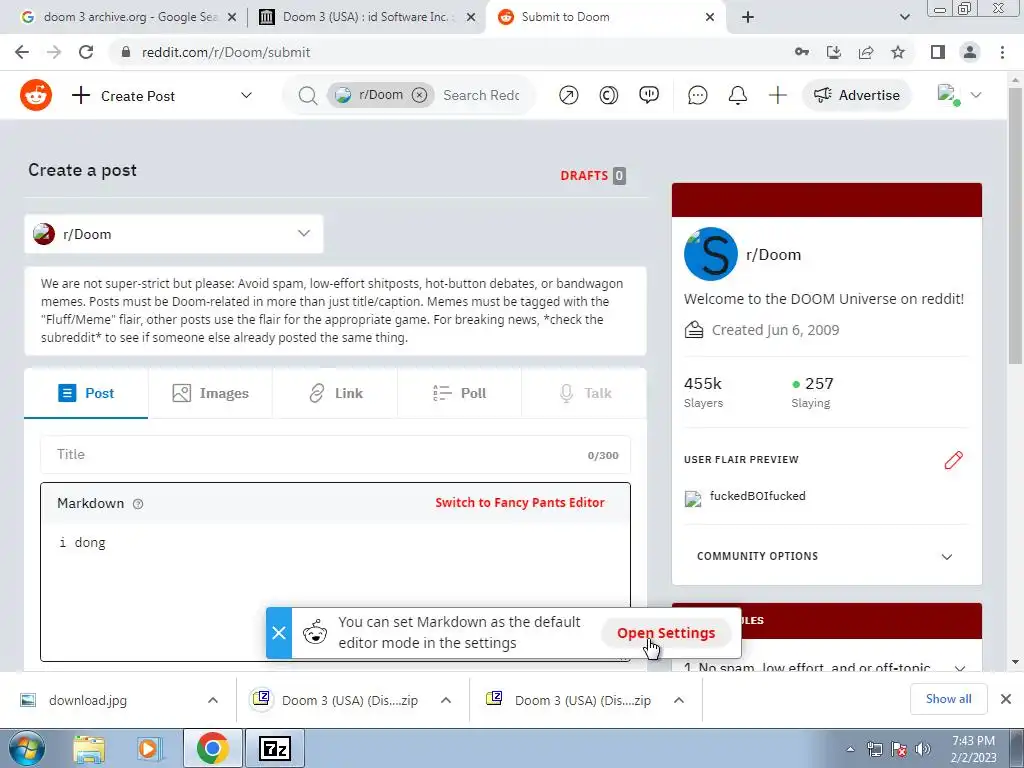Click the Advertise button
The height and width of the screenshot is (768, 1024).
pos(857,95)
